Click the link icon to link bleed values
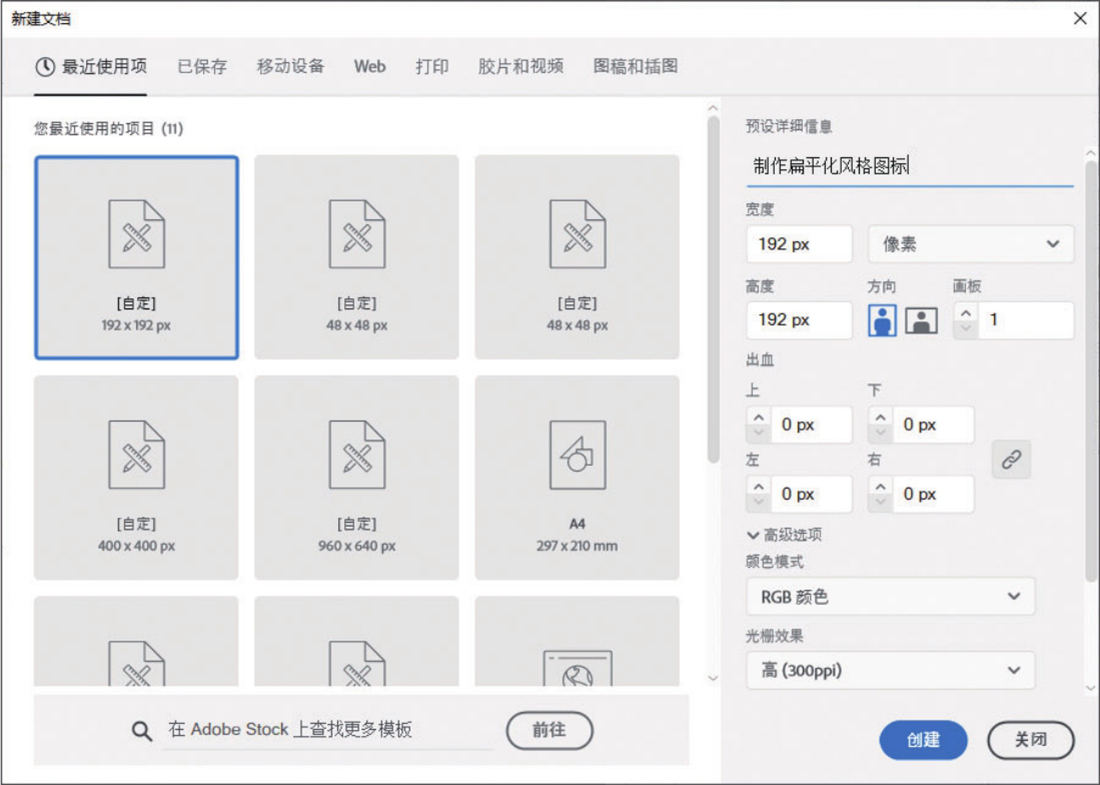This screenshot has width=1100, height=785. pos(1011,459)
